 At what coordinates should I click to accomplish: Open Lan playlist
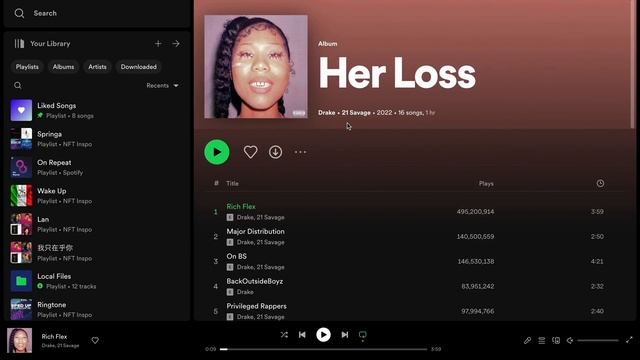coord(97,224)
